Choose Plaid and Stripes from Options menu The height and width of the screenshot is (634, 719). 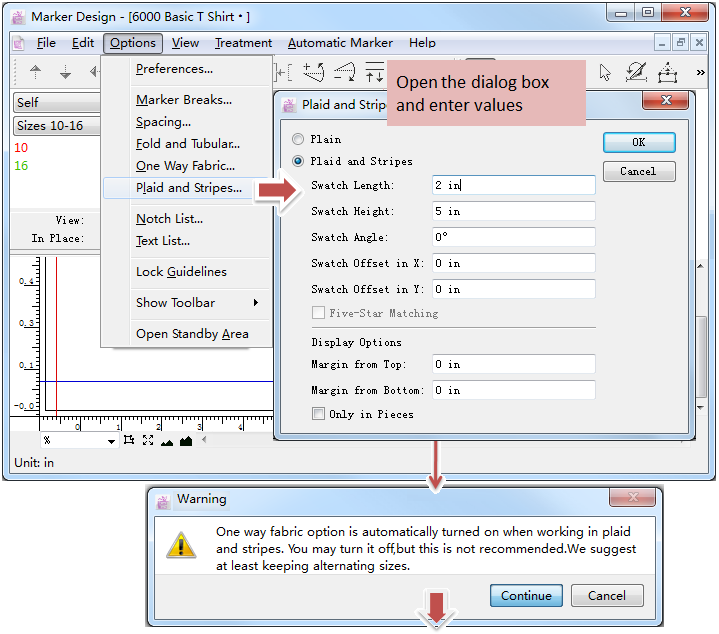(188, 188)
